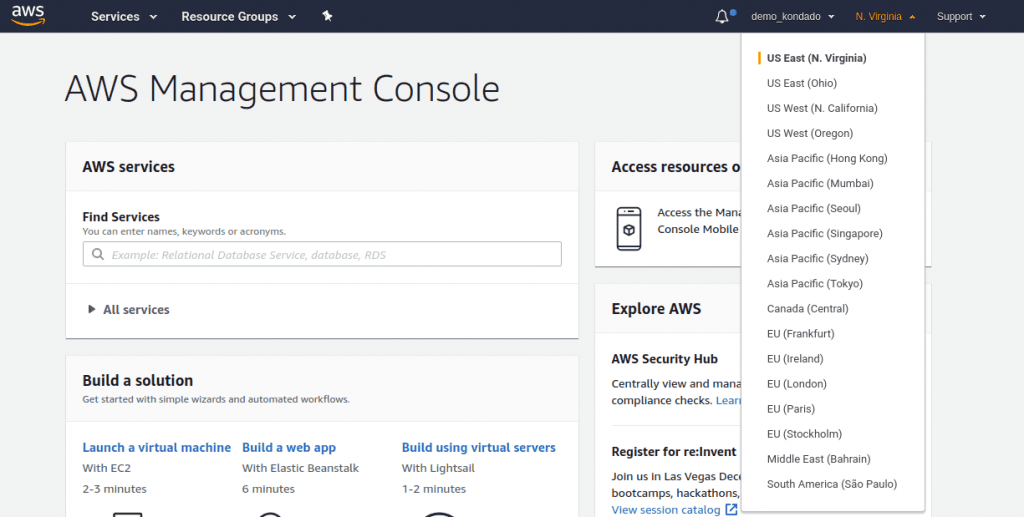Click the Console Mobile App phone icon
The height and width of the screenshot is (517, 1024).
pyautogui.click(x=628, y=229)
